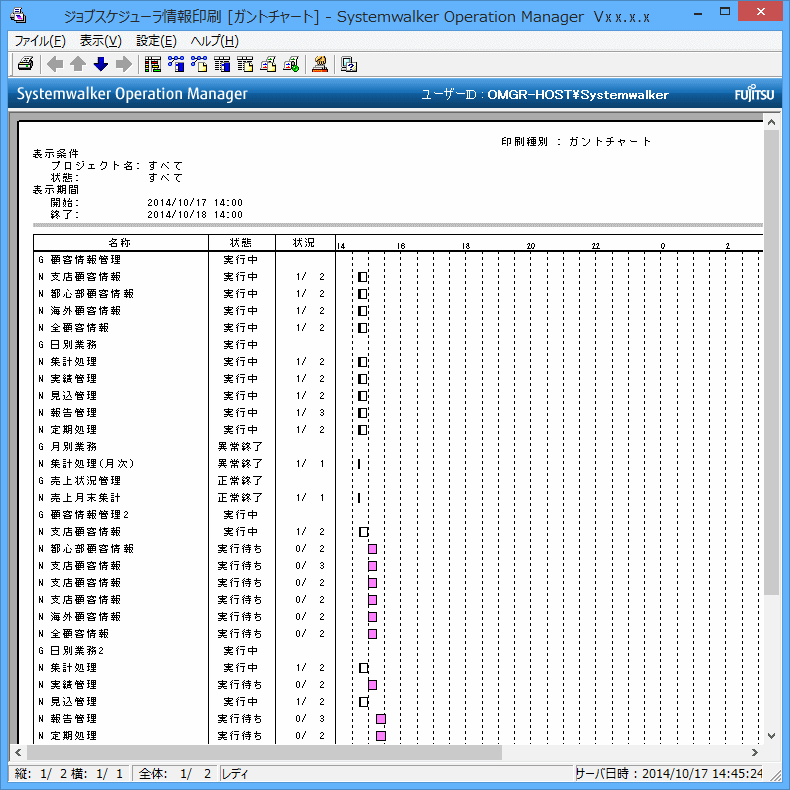The image size is (790, 790).
Task: Click the Gantt bar of '売上月末集計'
Action: pyautogui.click(x=359, y=498)
